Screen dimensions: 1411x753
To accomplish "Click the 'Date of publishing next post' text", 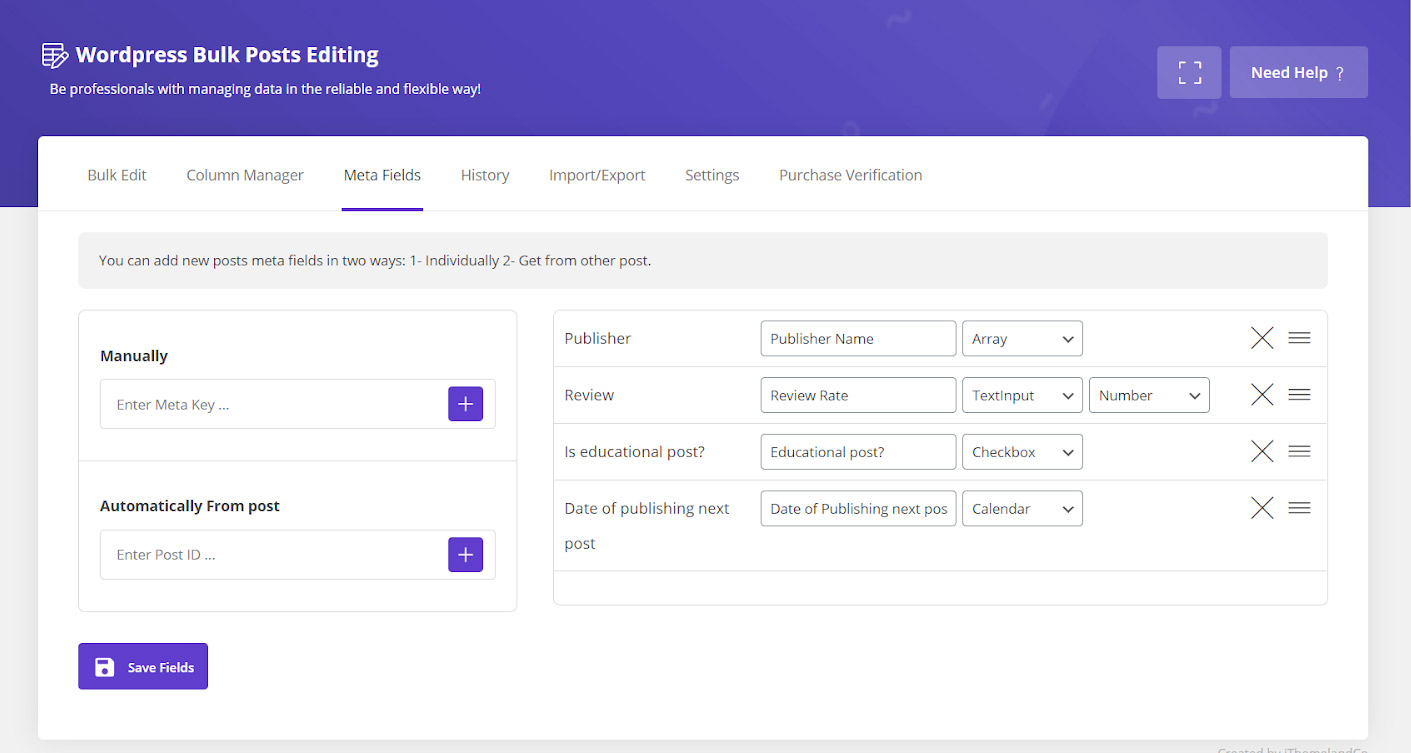I will (x=647, y=526).
